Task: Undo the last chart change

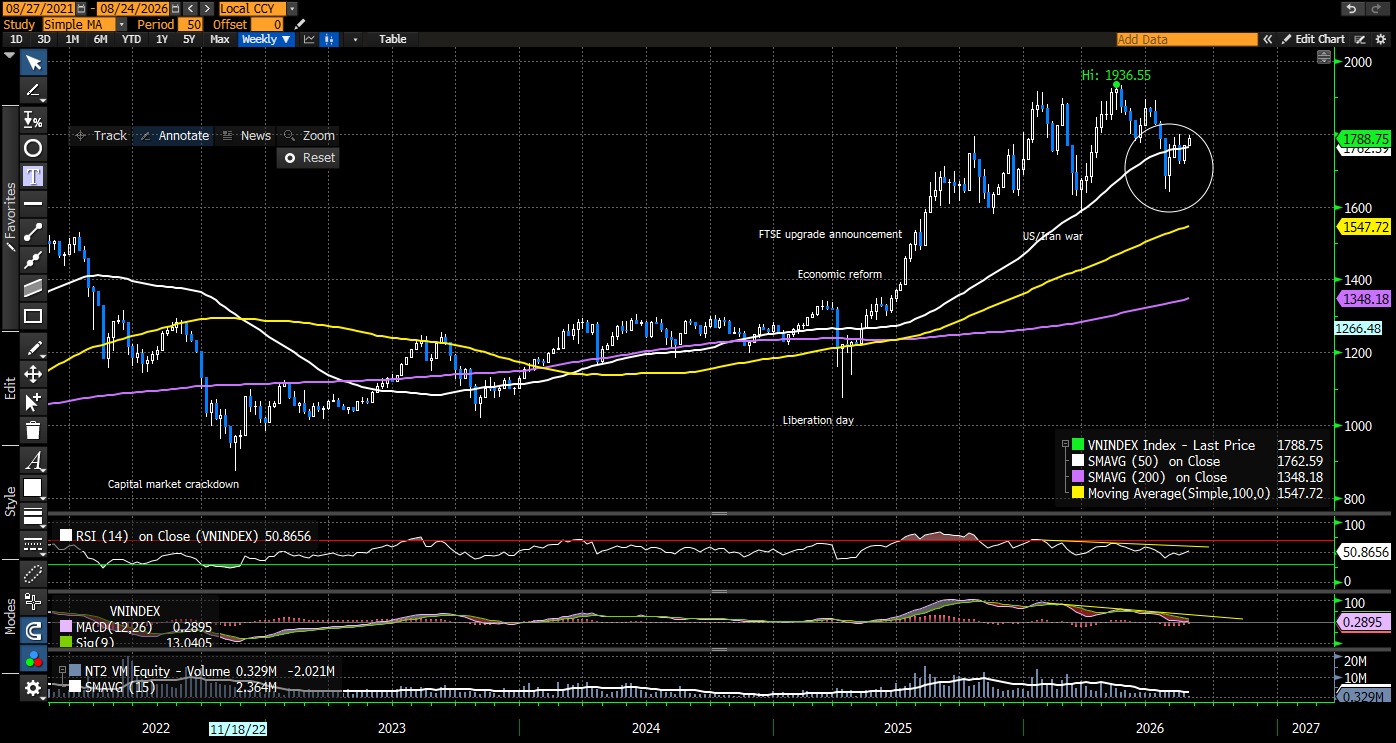Action: 1352,8
